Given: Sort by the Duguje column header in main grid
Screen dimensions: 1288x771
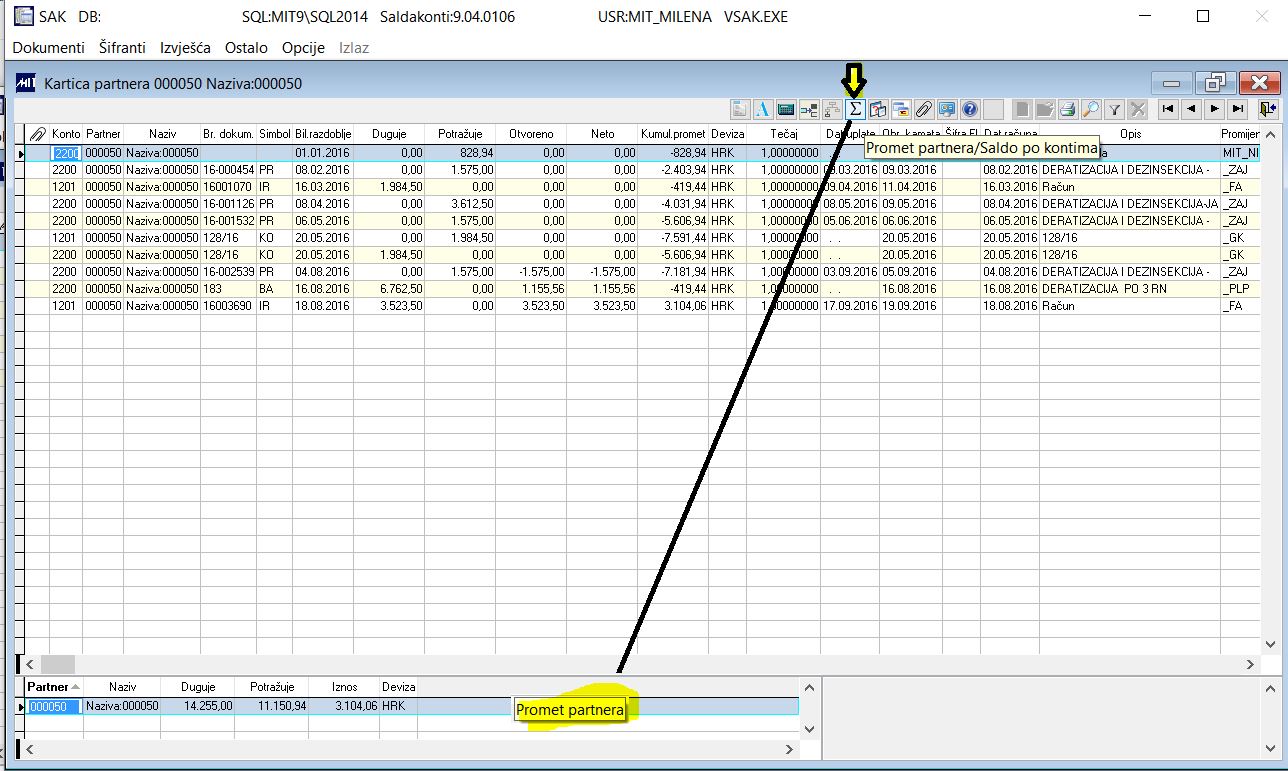Looking at the screenshot, I should click(x=388, y=133).
